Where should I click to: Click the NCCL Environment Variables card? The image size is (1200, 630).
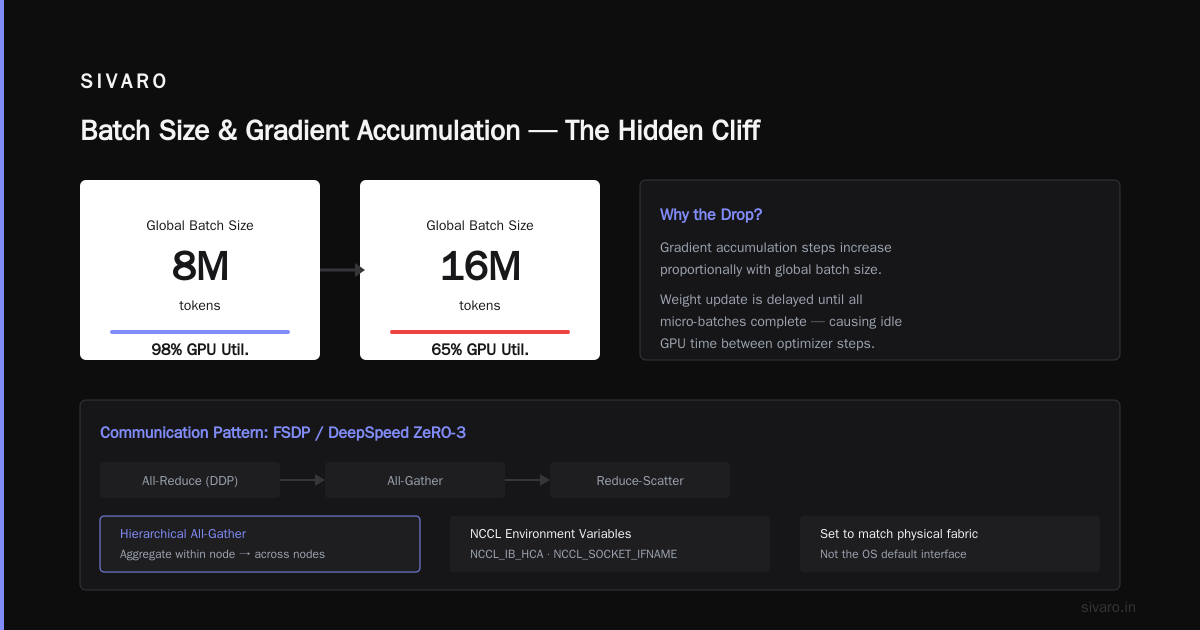point(610,544)
